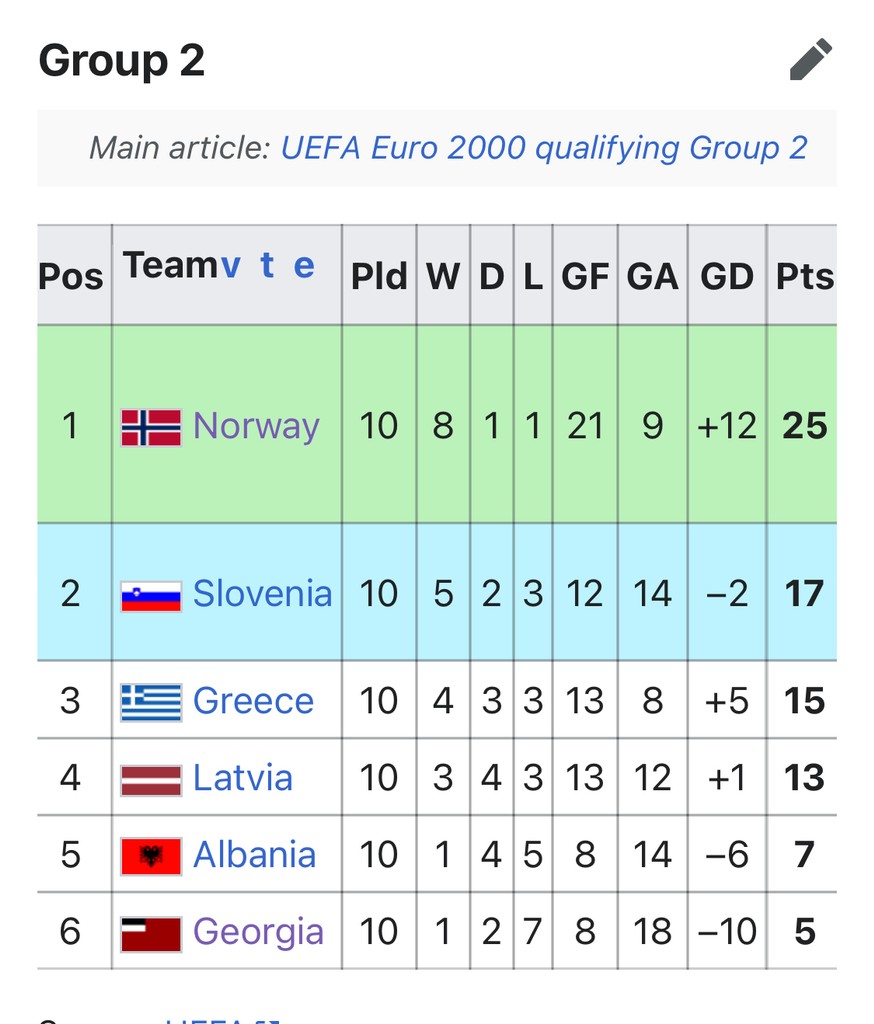Click the 't' talk template link
The image size is (874, 1024).
point(267,266)
